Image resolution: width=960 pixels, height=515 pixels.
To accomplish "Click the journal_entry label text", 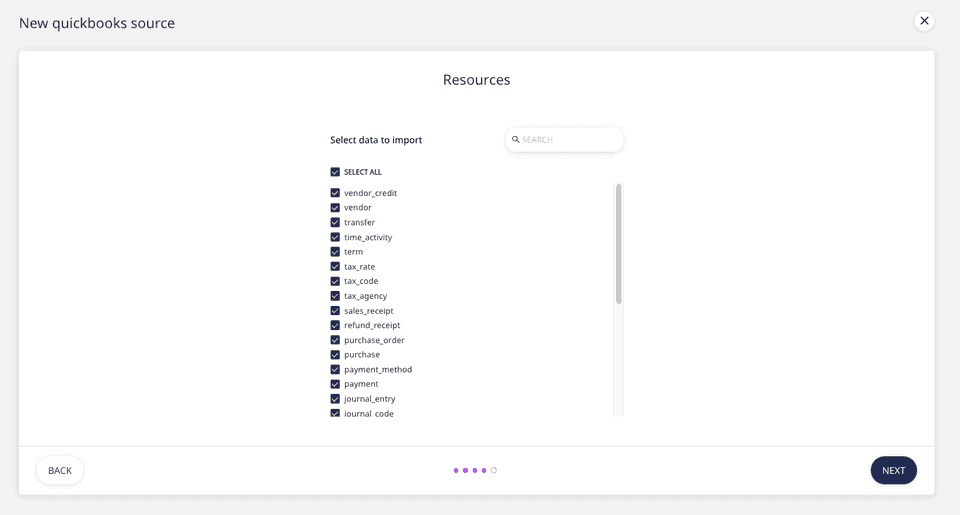I will tap(370, 399).
